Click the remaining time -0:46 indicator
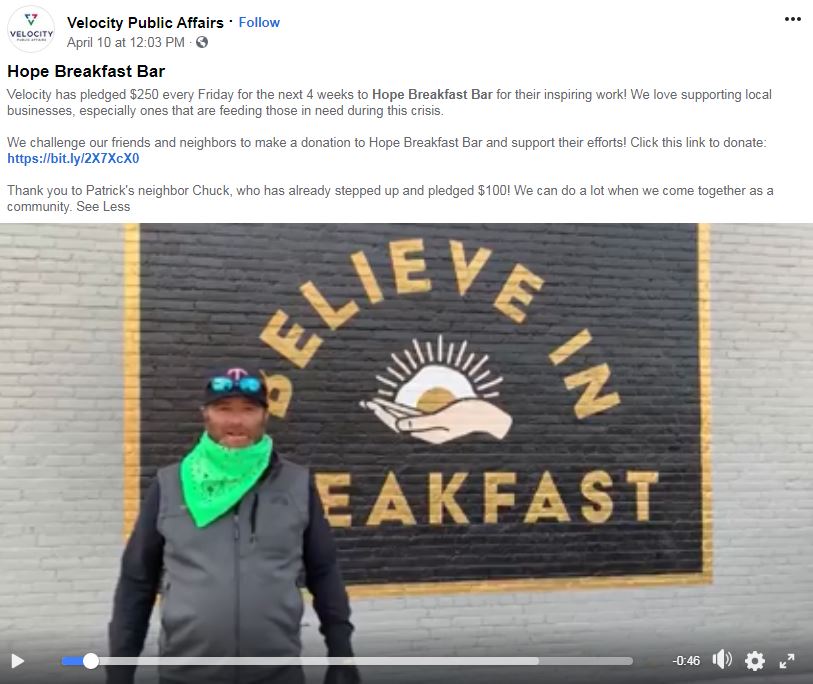 click(x=685, y=661)
